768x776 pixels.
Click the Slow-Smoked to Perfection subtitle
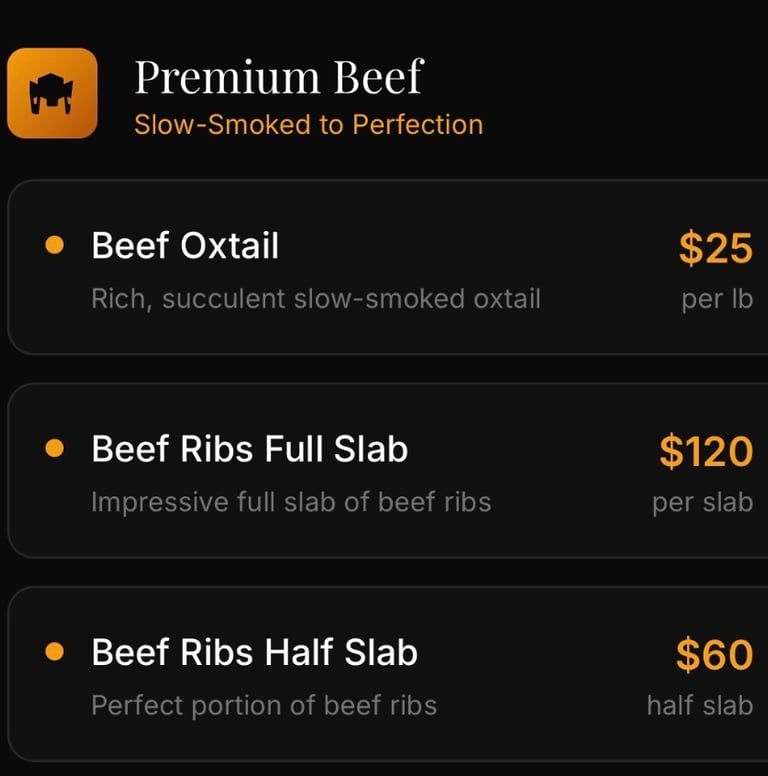click(x=308, y=125)
